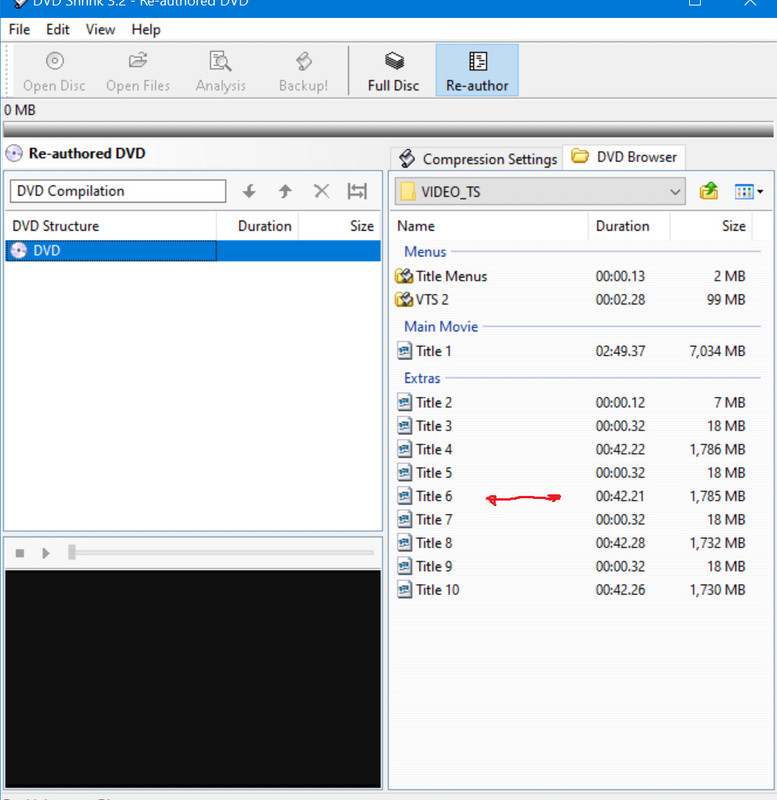
Task: Open the Edit menu
Action: [58, 30]
